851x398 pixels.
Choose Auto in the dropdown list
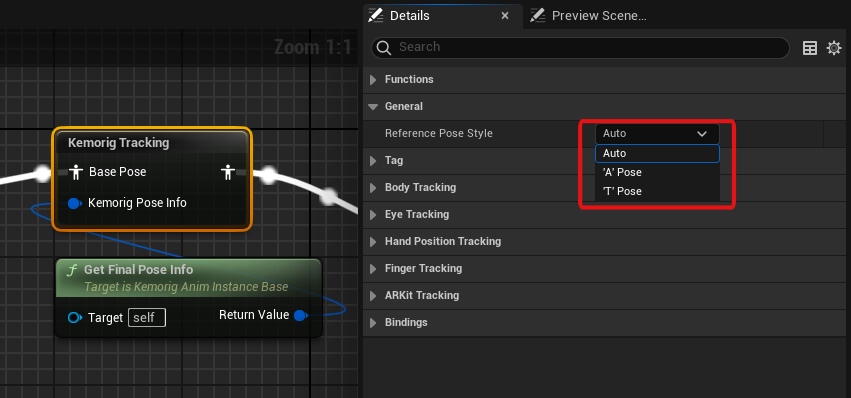657,154
